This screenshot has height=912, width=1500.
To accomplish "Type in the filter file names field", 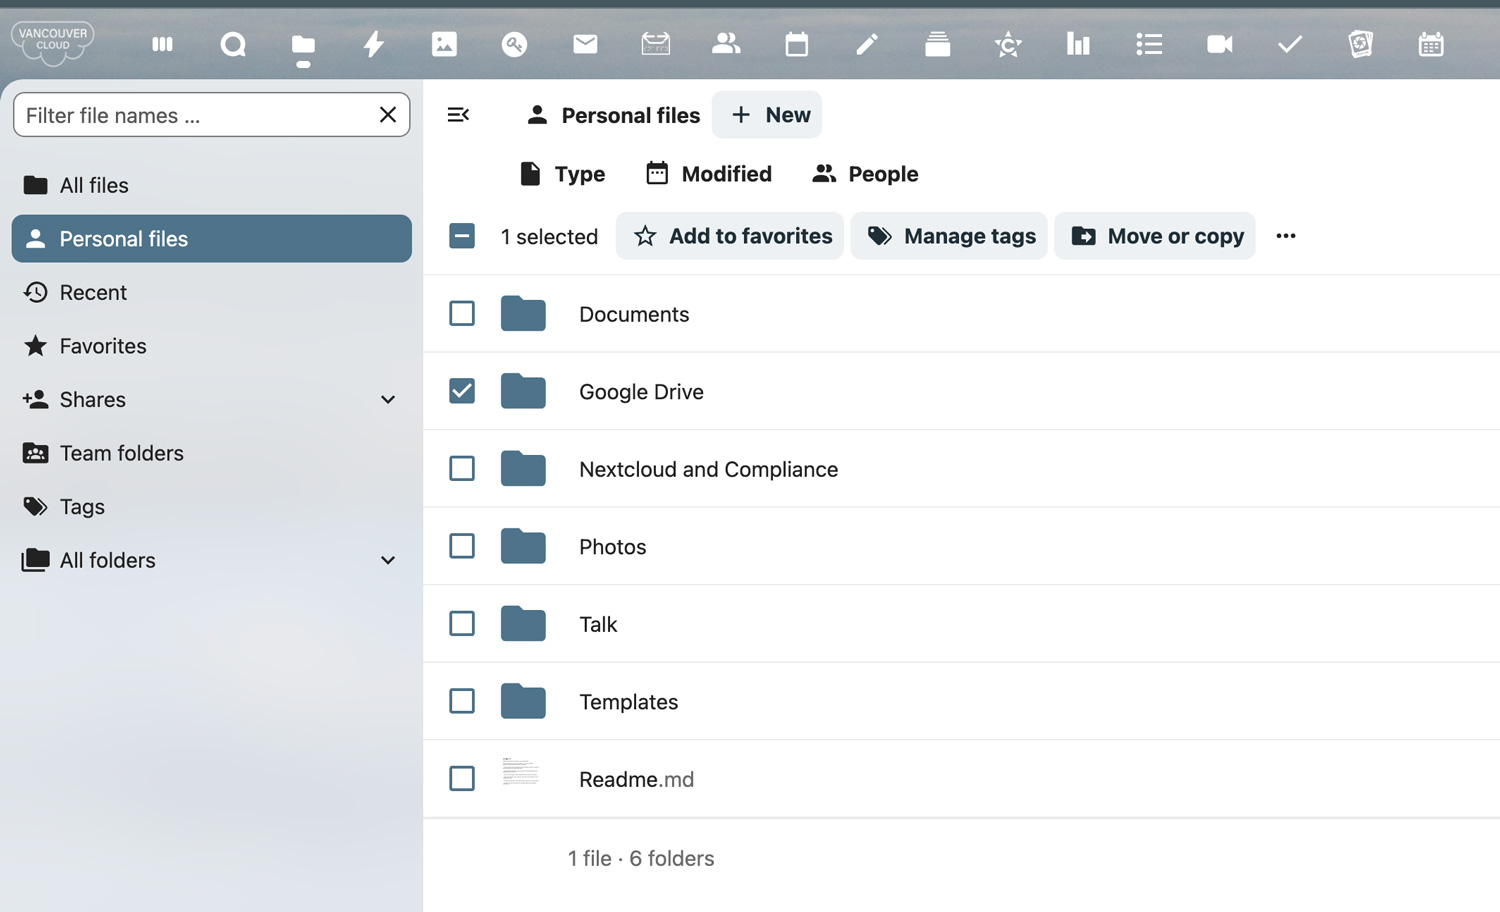I will pyautogui.click(x=190, y=115).
